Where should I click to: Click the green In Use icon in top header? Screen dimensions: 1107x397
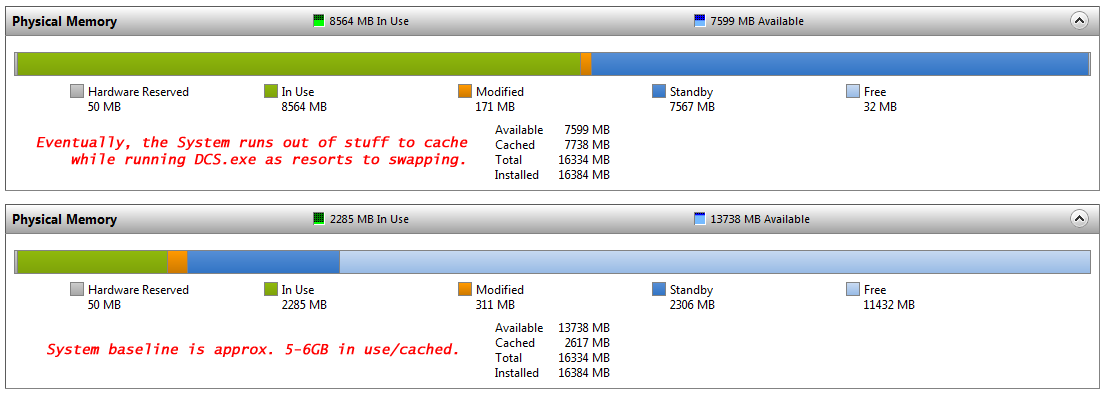point(318,21)
